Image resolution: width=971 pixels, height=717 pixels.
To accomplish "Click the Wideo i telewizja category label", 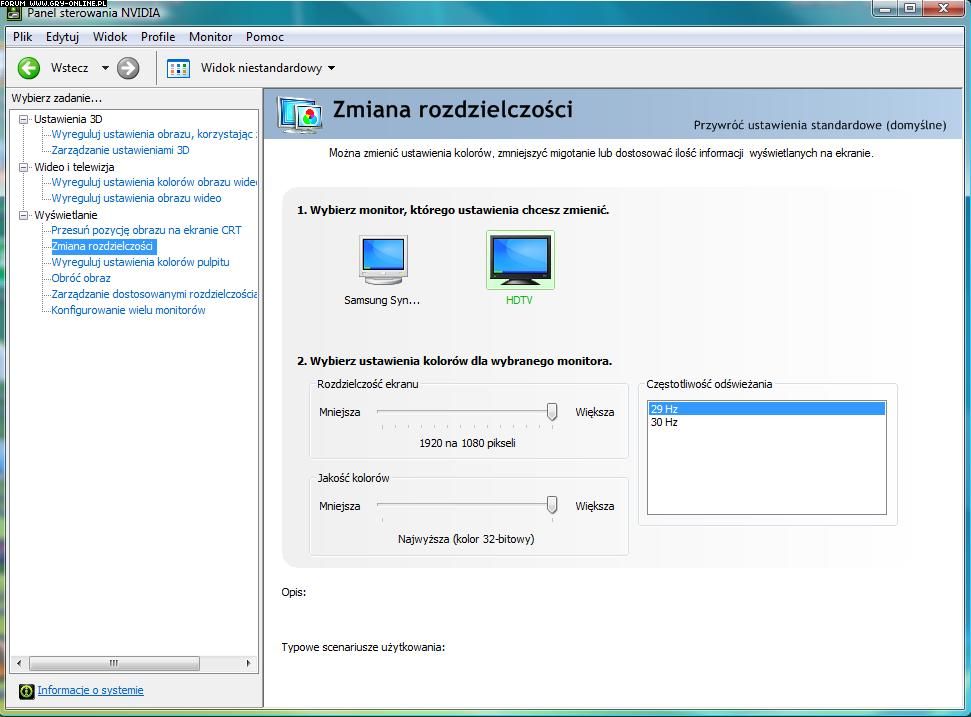I will (x=74, y=167).
